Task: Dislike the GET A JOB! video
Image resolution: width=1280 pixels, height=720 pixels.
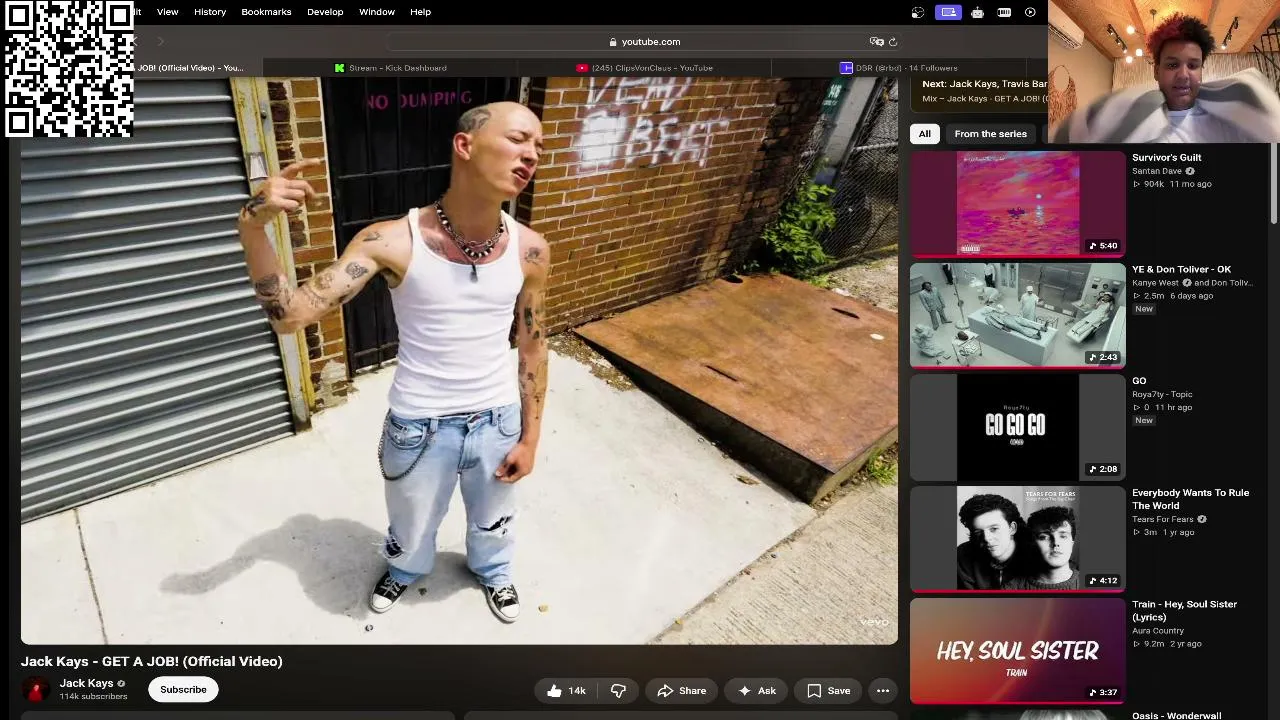Action: click(x=618, y=690)
